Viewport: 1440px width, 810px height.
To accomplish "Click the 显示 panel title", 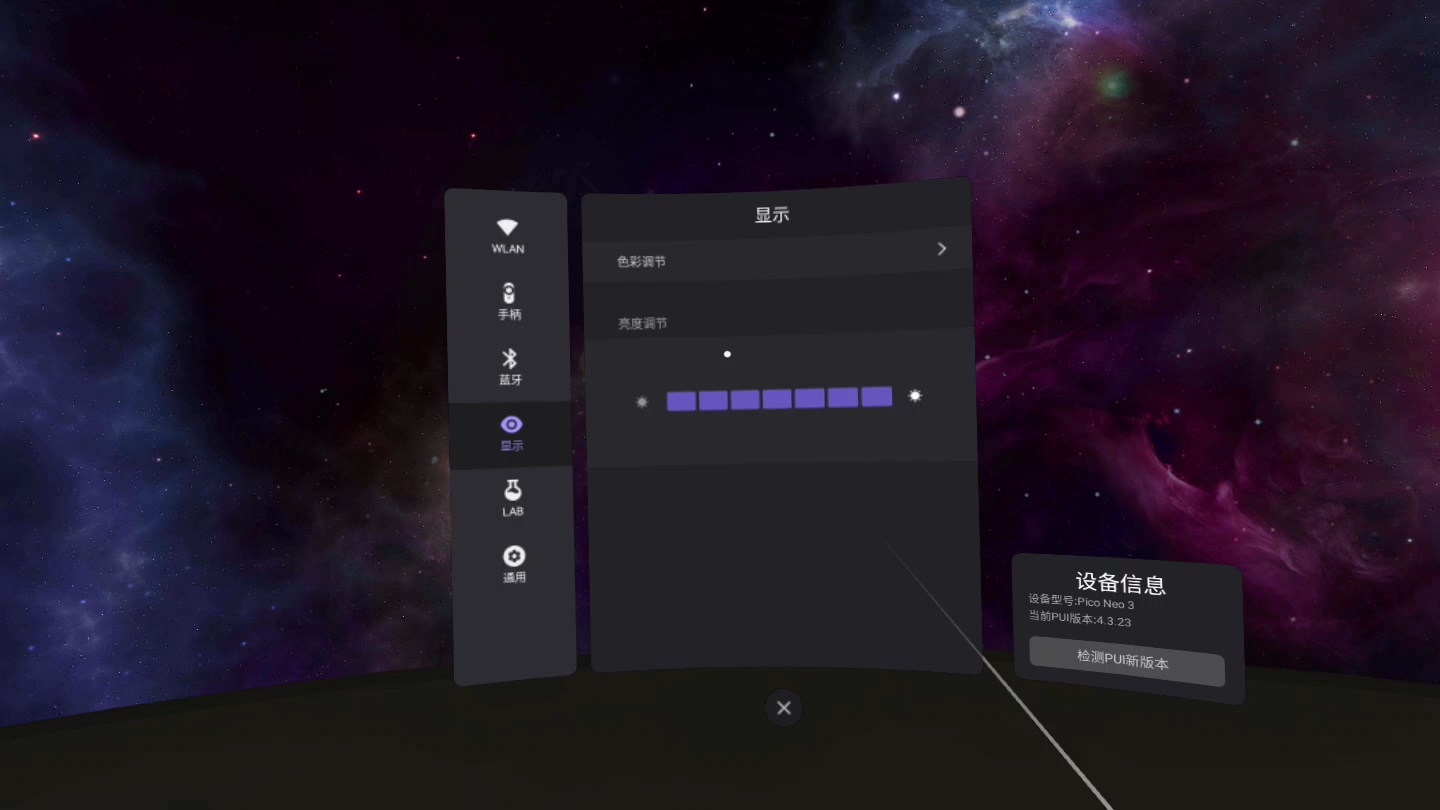I will pyautogui.click(x=772, y=214).
